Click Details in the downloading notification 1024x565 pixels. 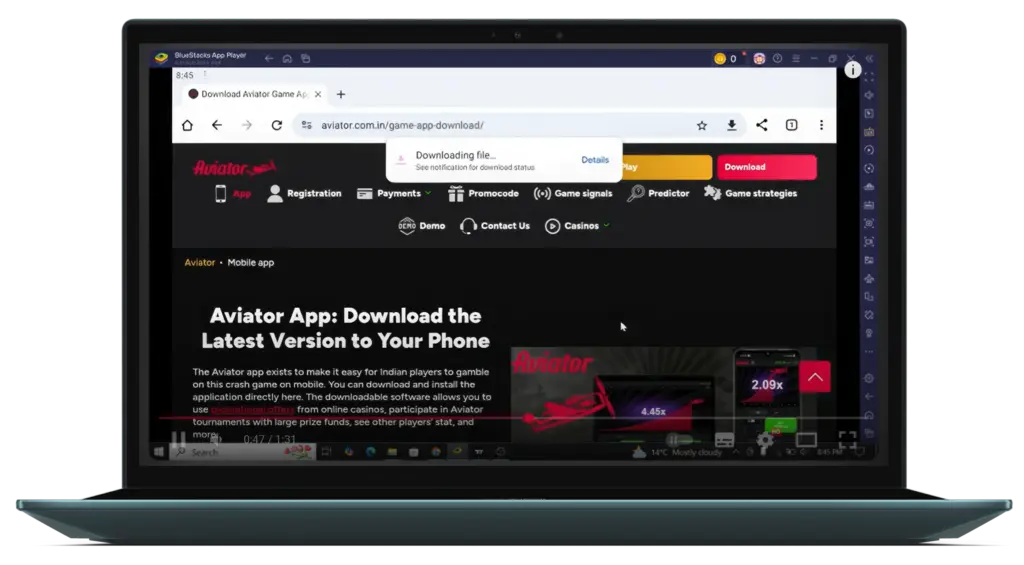point(595,160)
